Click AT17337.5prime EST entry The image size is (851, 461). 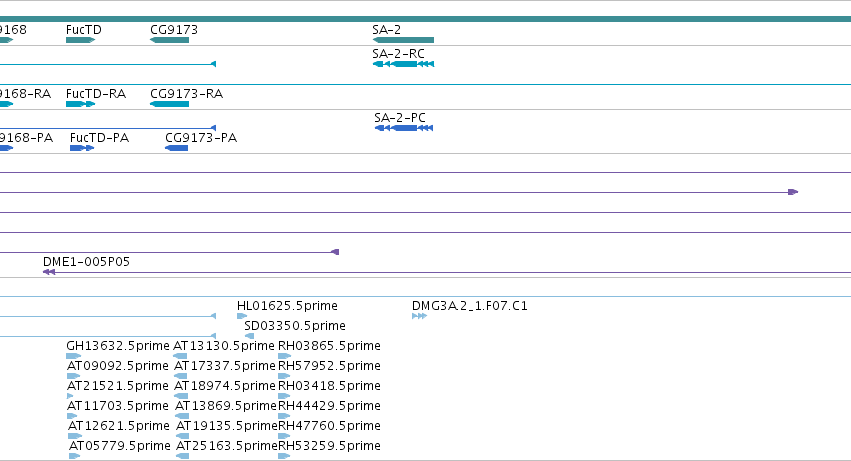click(x=225, y=366)
